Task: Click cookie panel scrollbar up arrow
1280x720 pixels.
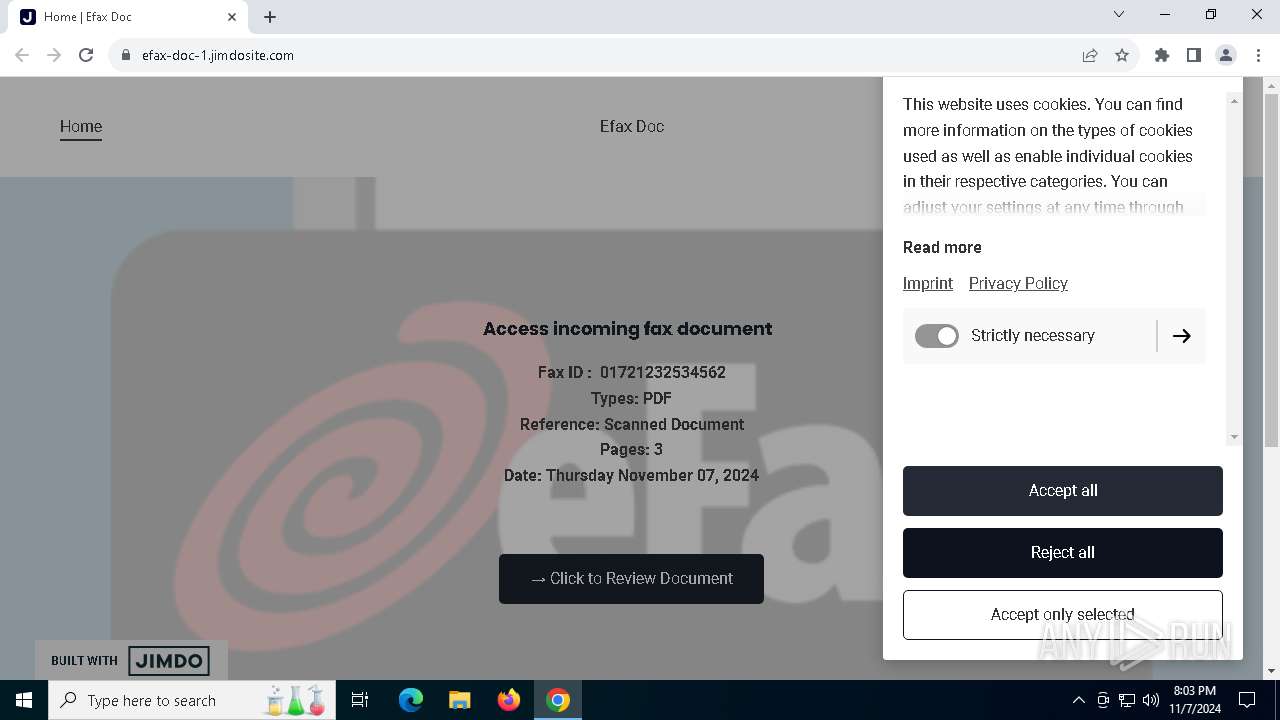Action: pos(1234,101)
